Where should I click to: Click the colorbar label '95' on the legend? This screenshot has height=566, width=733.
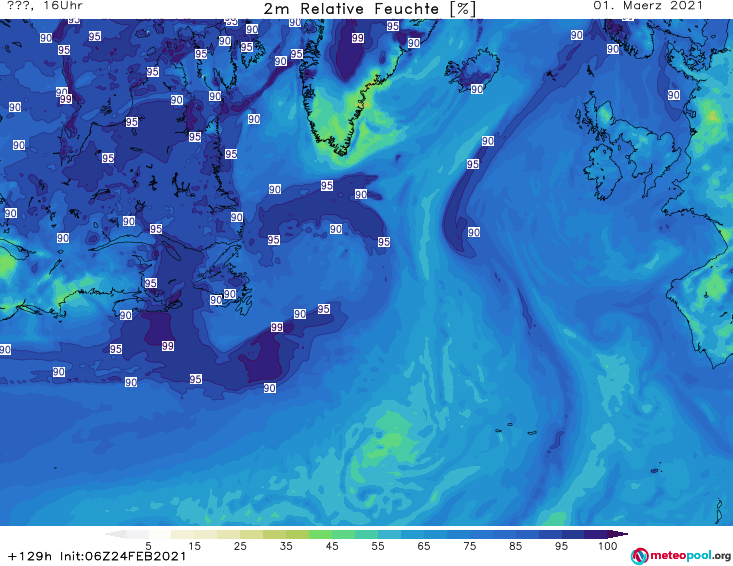click(561, 546)
